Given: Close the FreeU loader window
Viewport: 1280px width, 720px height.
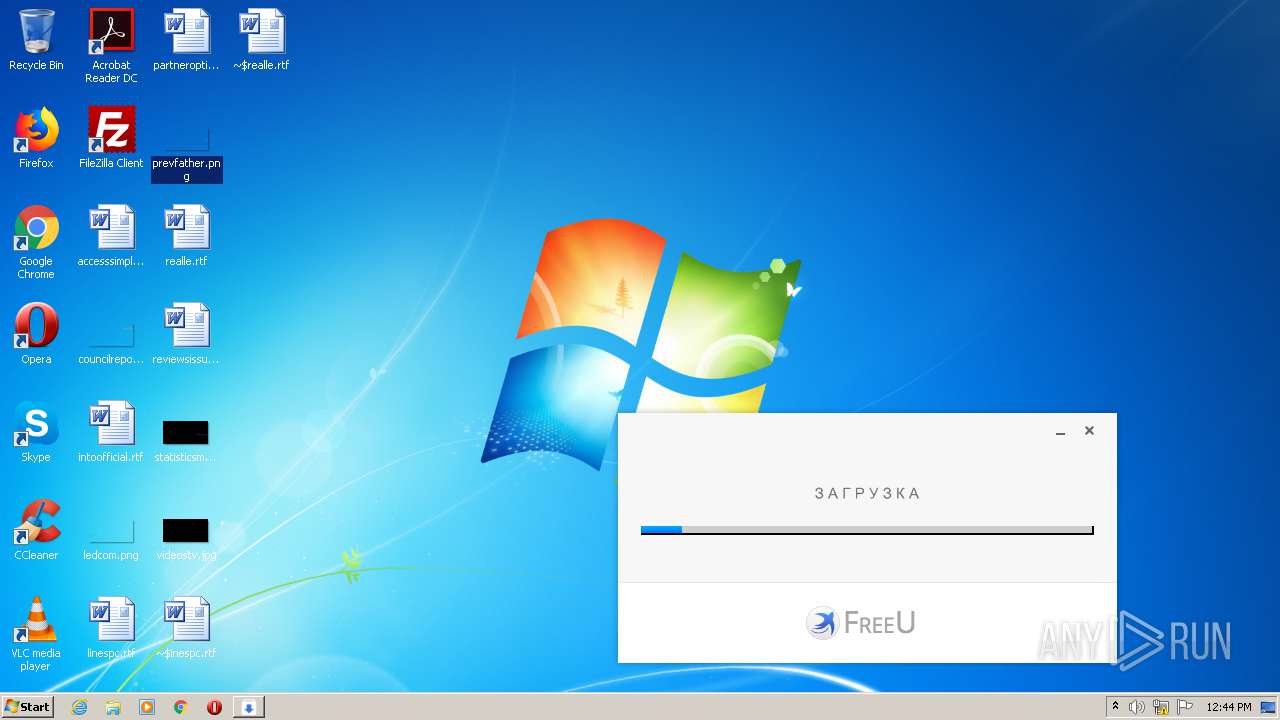Looking at the screenshot, I should pyautogui.click(x=1089, y=431).
